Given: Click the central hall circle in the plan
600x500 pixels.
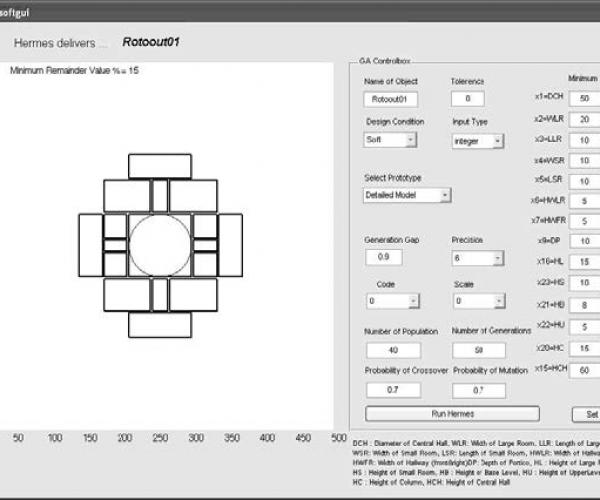Looking at the screenshot, I should tap(160, 245).
